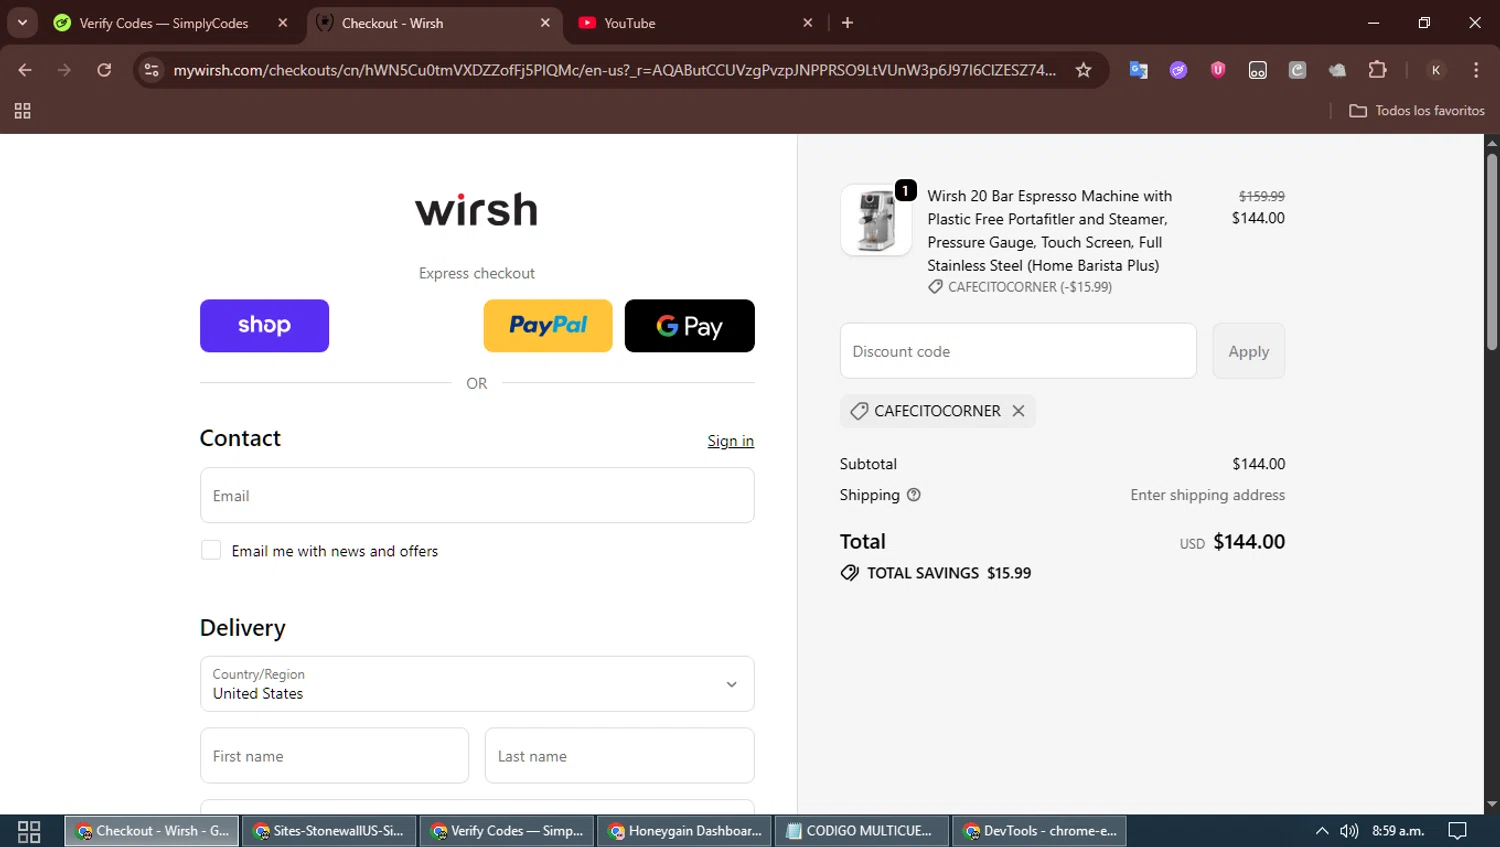Switch to Verify Codes taskbar window

[x=507, y=831]
